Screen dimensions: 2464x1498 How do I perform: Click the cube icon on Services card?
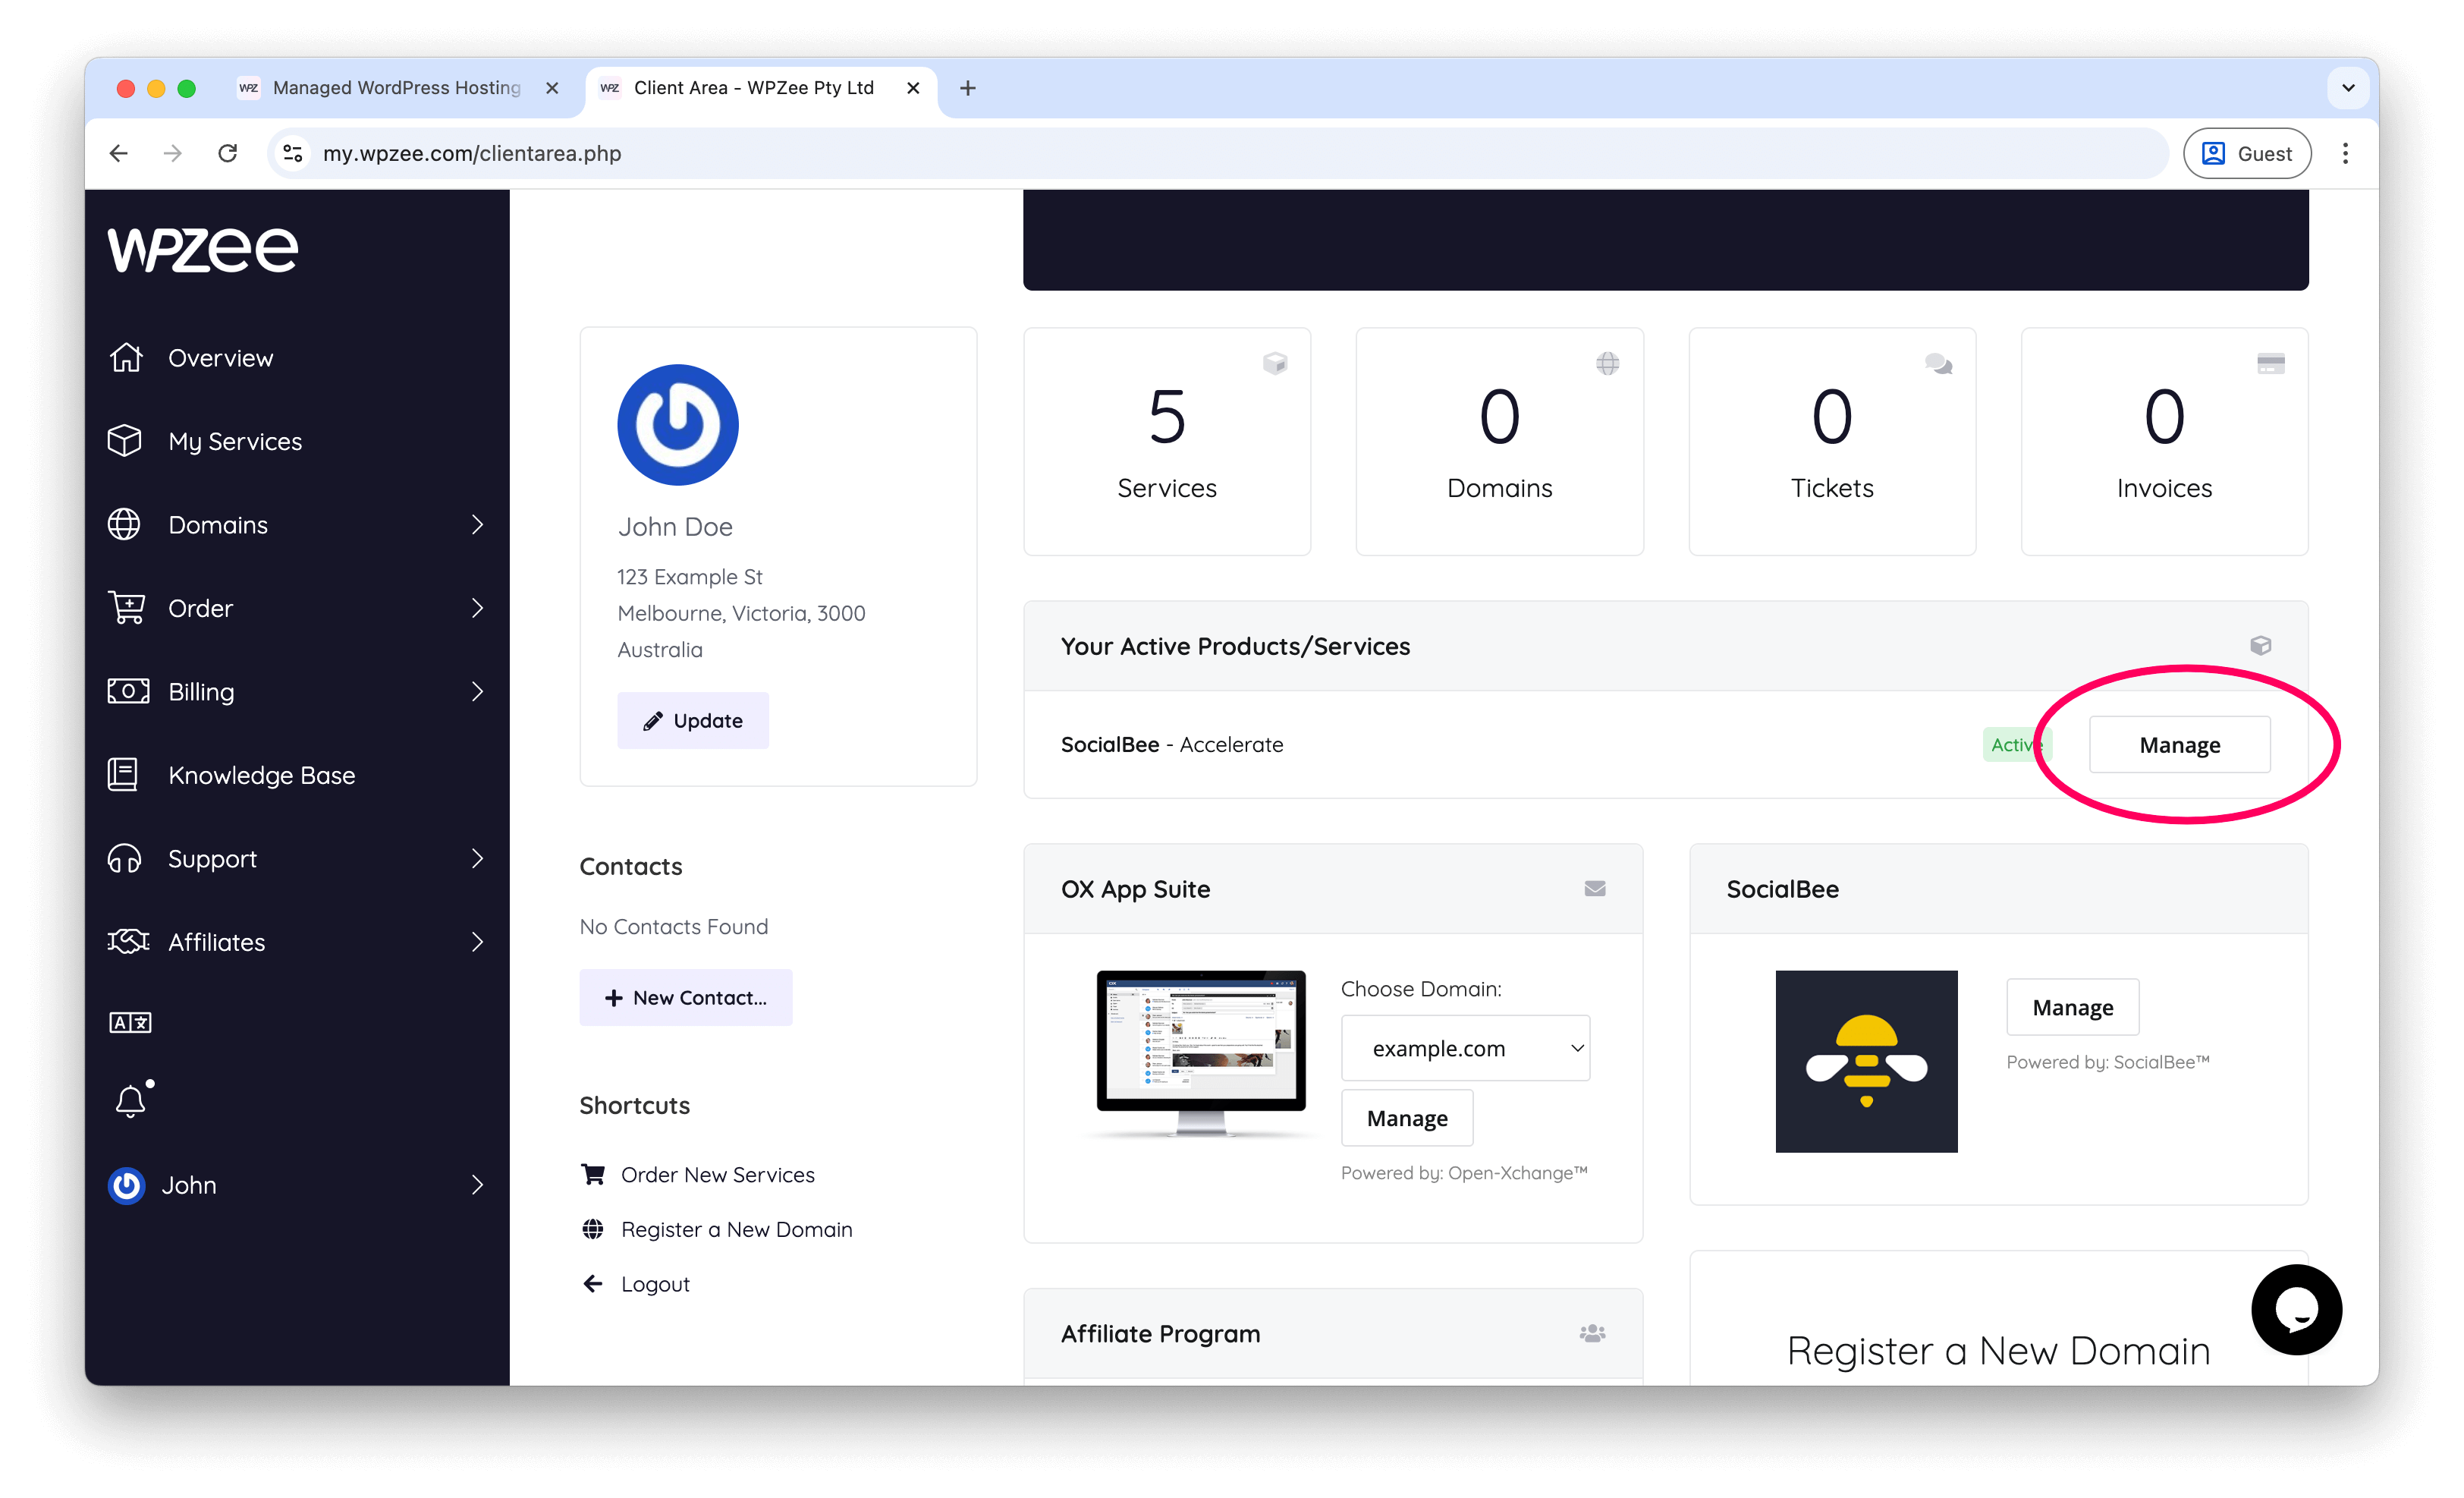pos(1275,363)
